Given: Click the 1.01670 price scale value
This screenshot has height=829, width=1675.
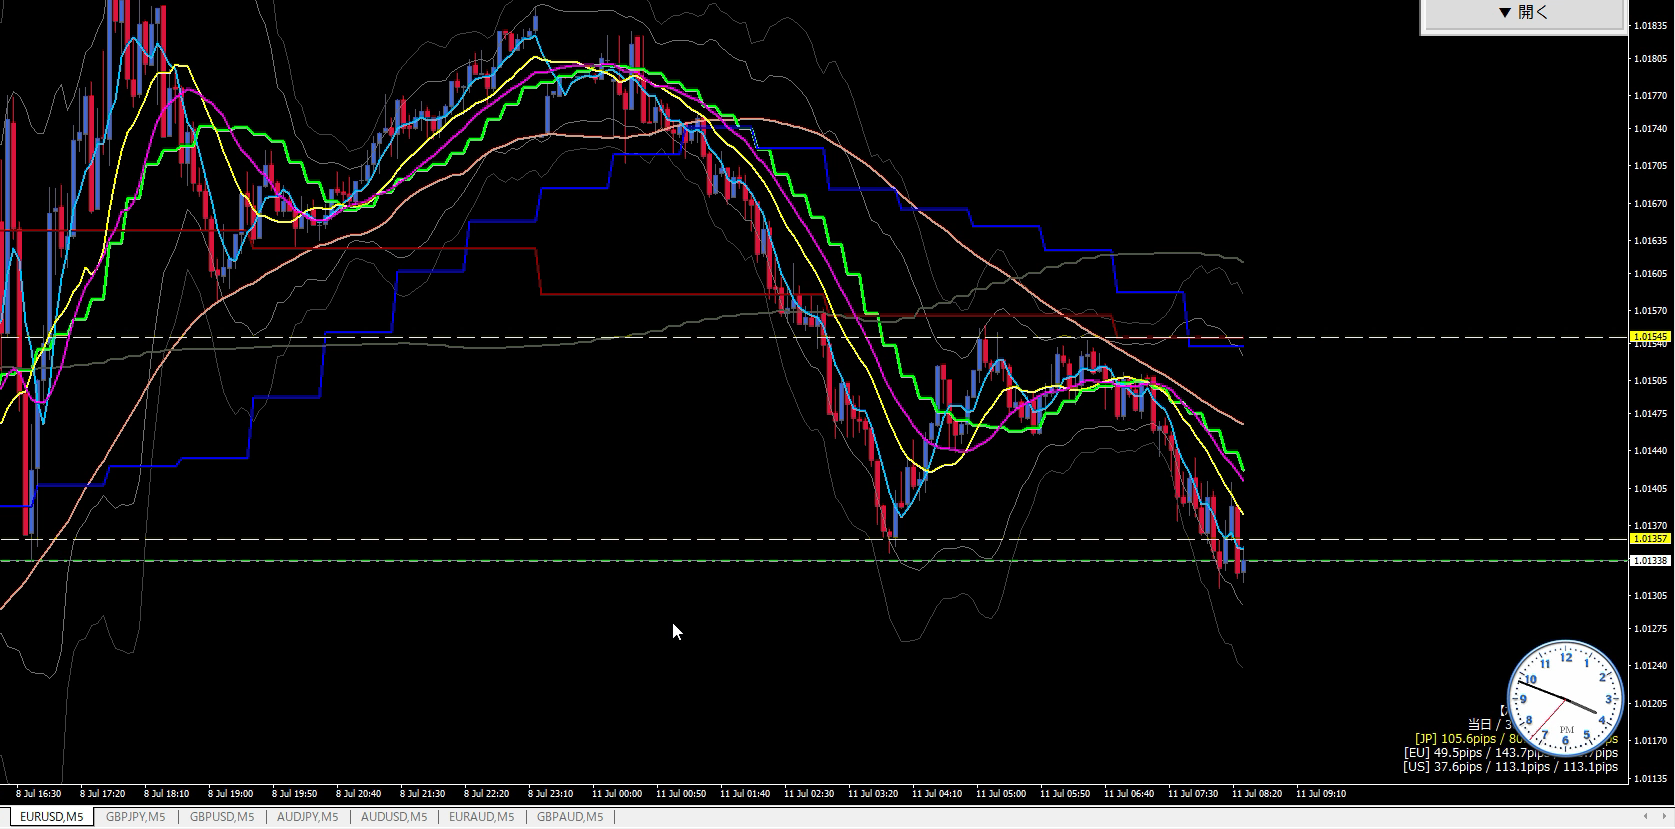Looking at the screenshot, I should [x=1650, y=204].
